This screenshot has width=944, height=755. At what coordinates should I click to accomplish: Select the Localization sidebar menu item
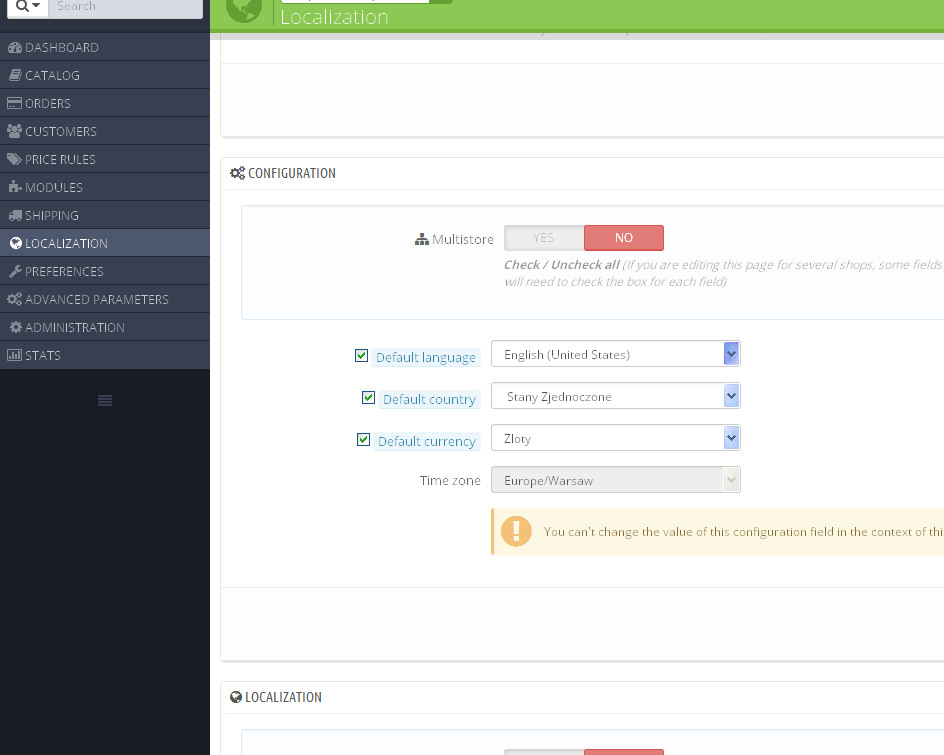105,243
